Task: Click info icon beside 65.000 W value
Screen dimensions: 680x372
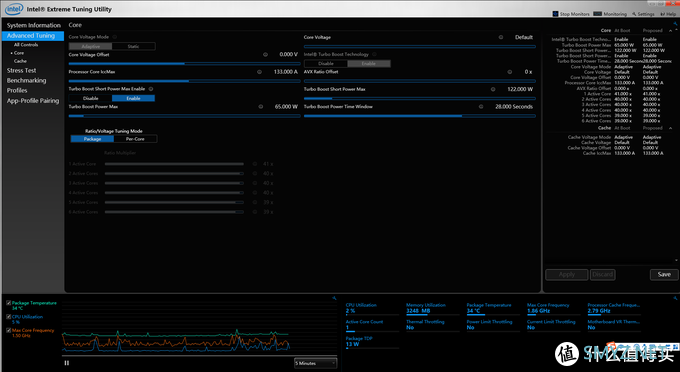Action: point(261,107)
